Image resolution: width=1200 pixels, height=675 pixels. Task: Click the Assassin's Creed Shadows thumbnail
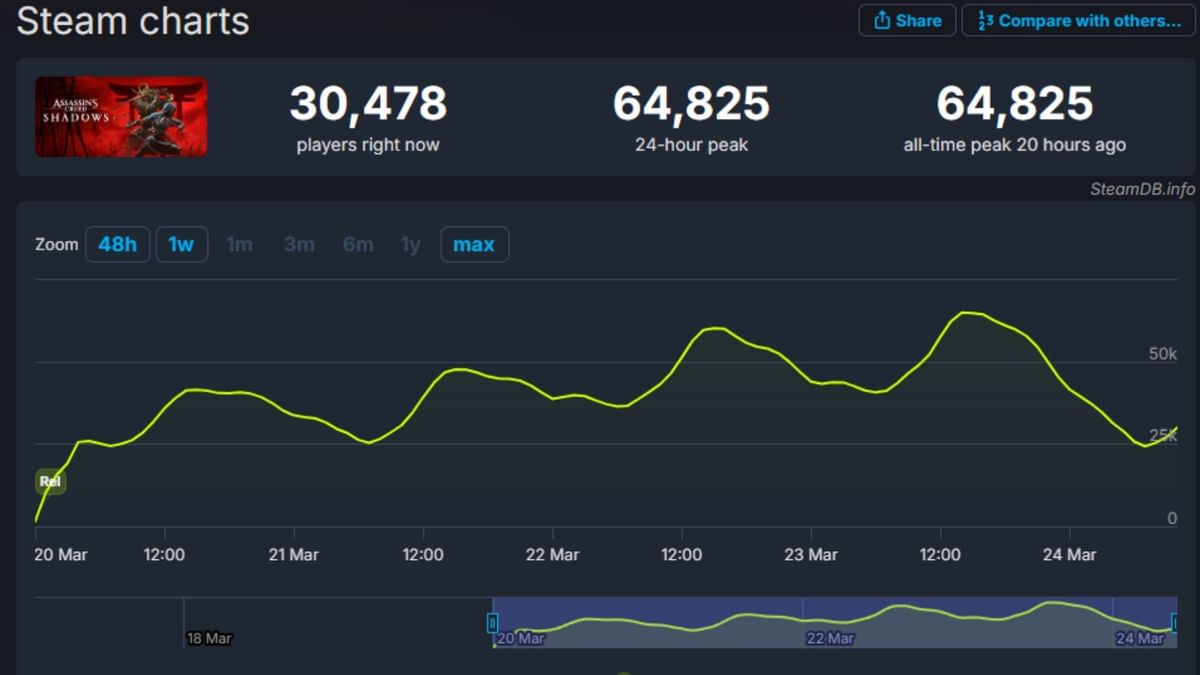click(x=121, y=117)
